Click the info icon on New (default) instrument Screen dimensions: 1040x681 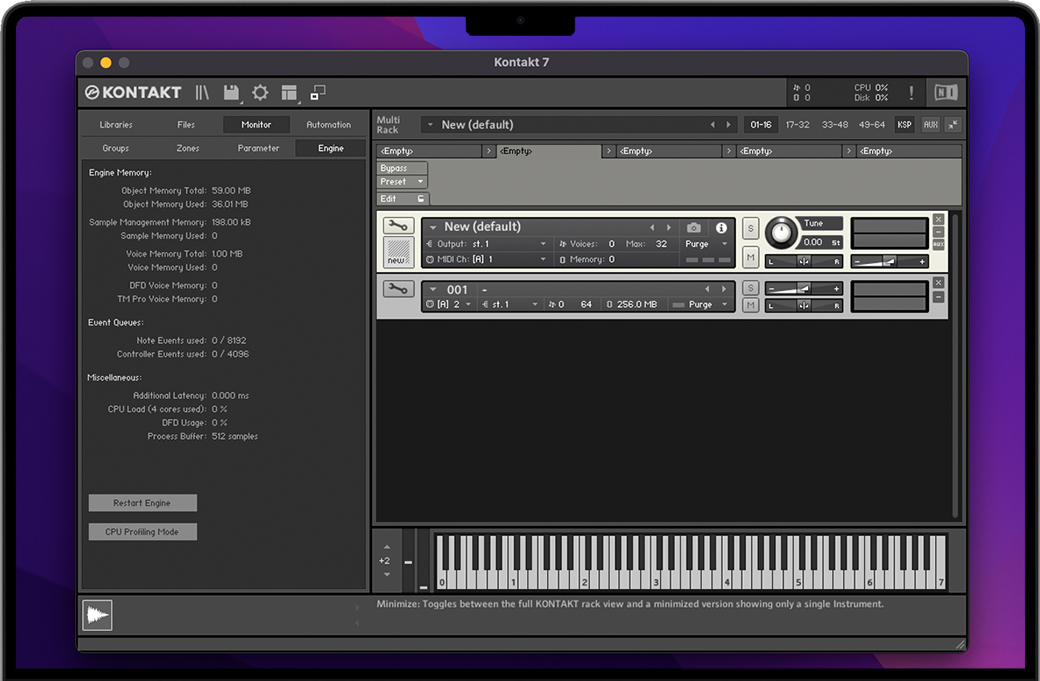pyautogui.click(x=721, y=228)
